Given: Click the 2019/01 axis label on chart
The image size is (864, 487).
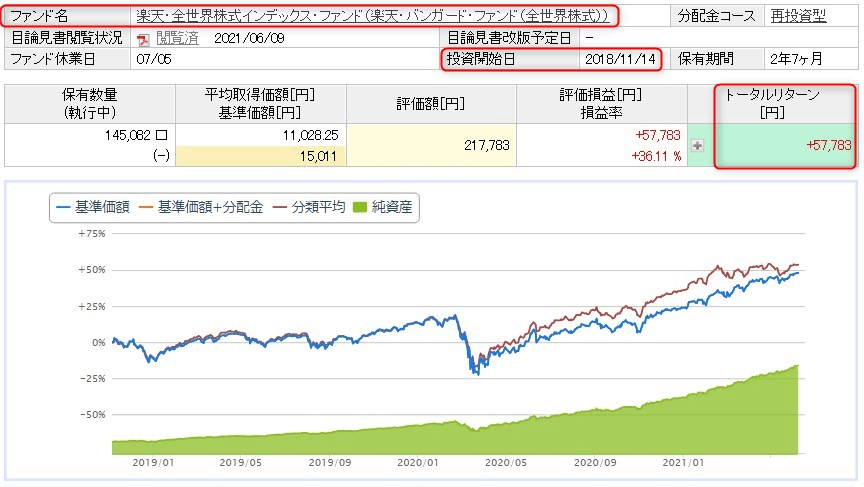Looking at the screenshot, I should (153, 463).
